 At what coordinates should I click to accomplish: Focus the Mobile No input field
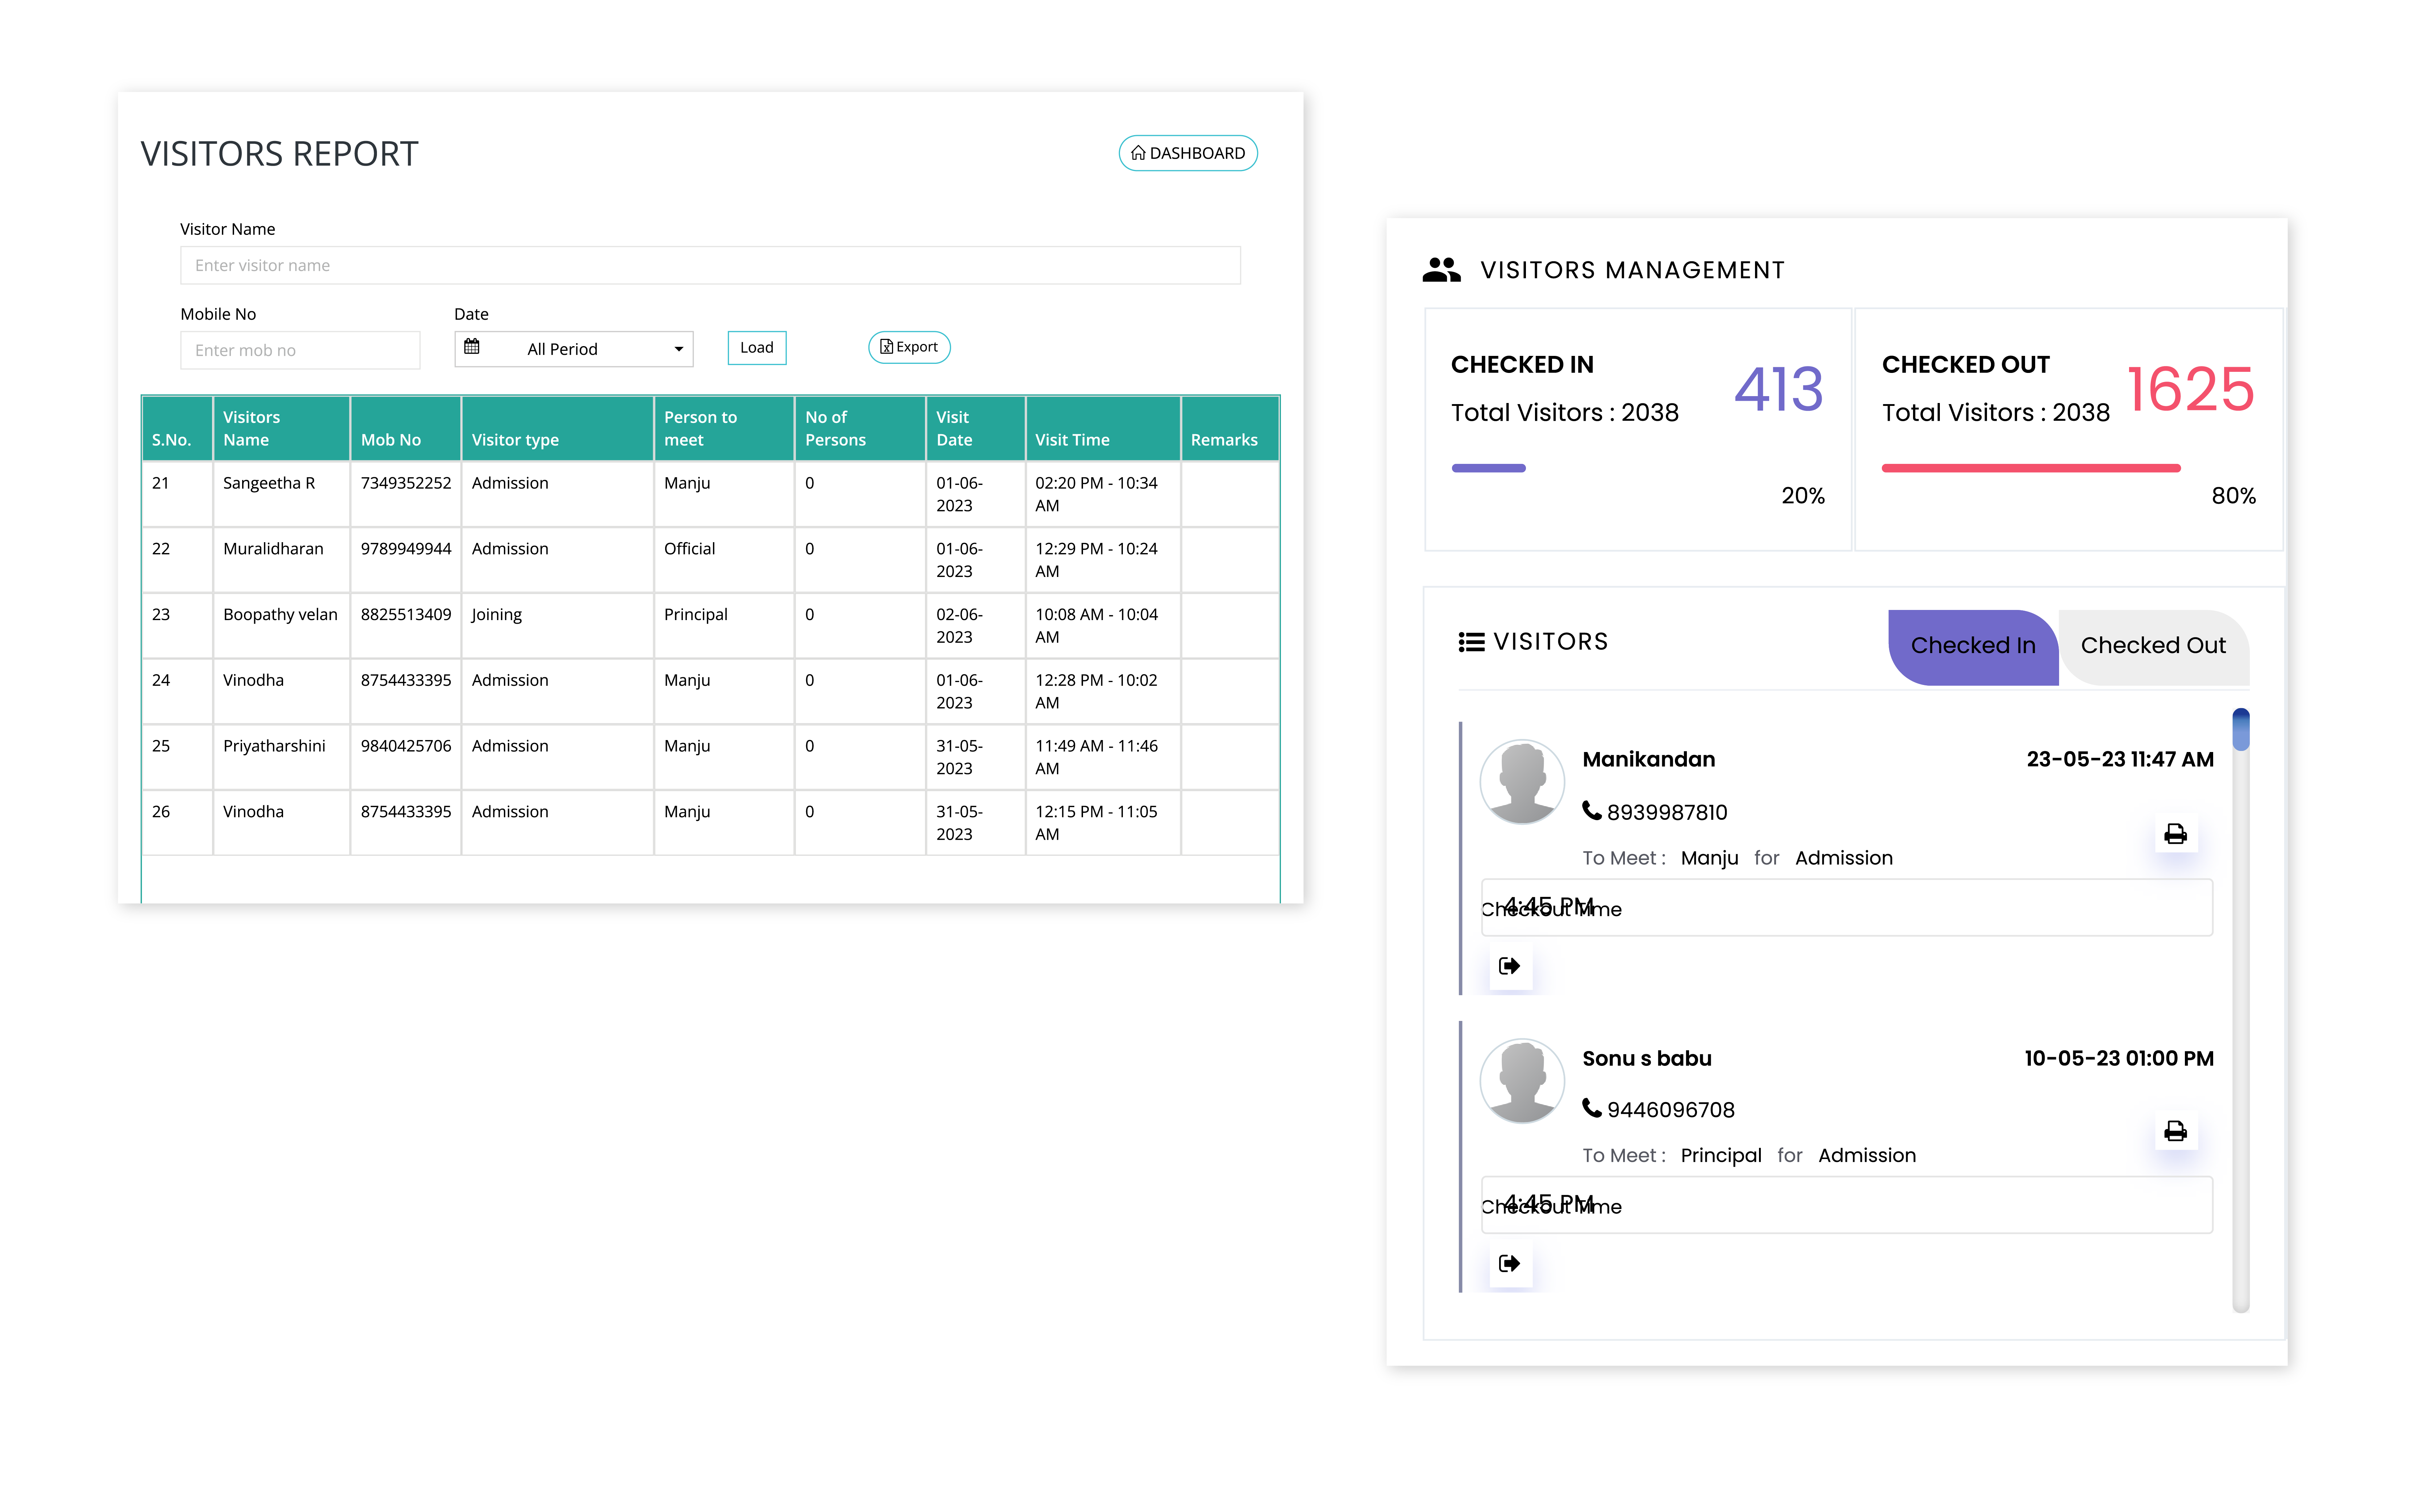[x=300, y=350]
